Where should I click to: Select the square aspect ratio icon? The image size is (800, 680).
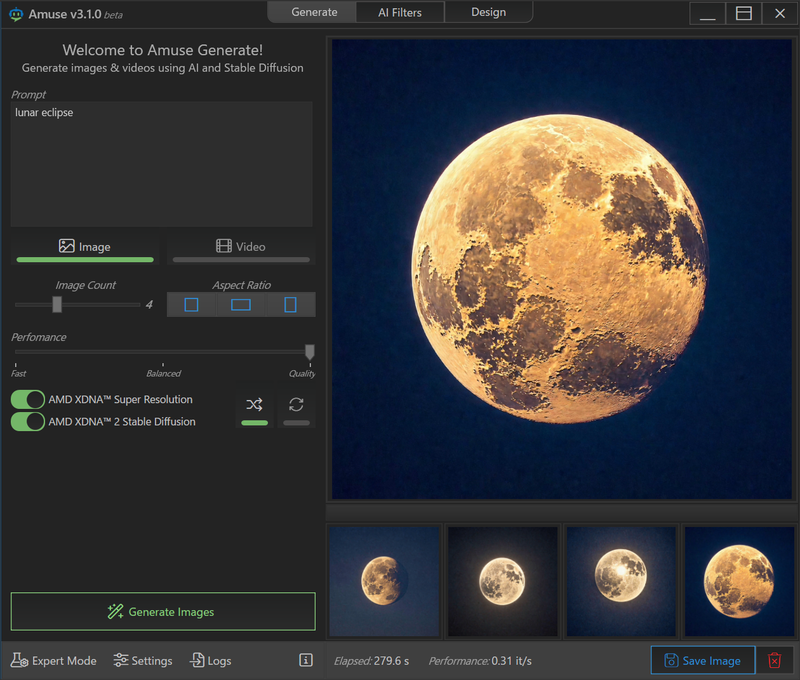(191, 304)
